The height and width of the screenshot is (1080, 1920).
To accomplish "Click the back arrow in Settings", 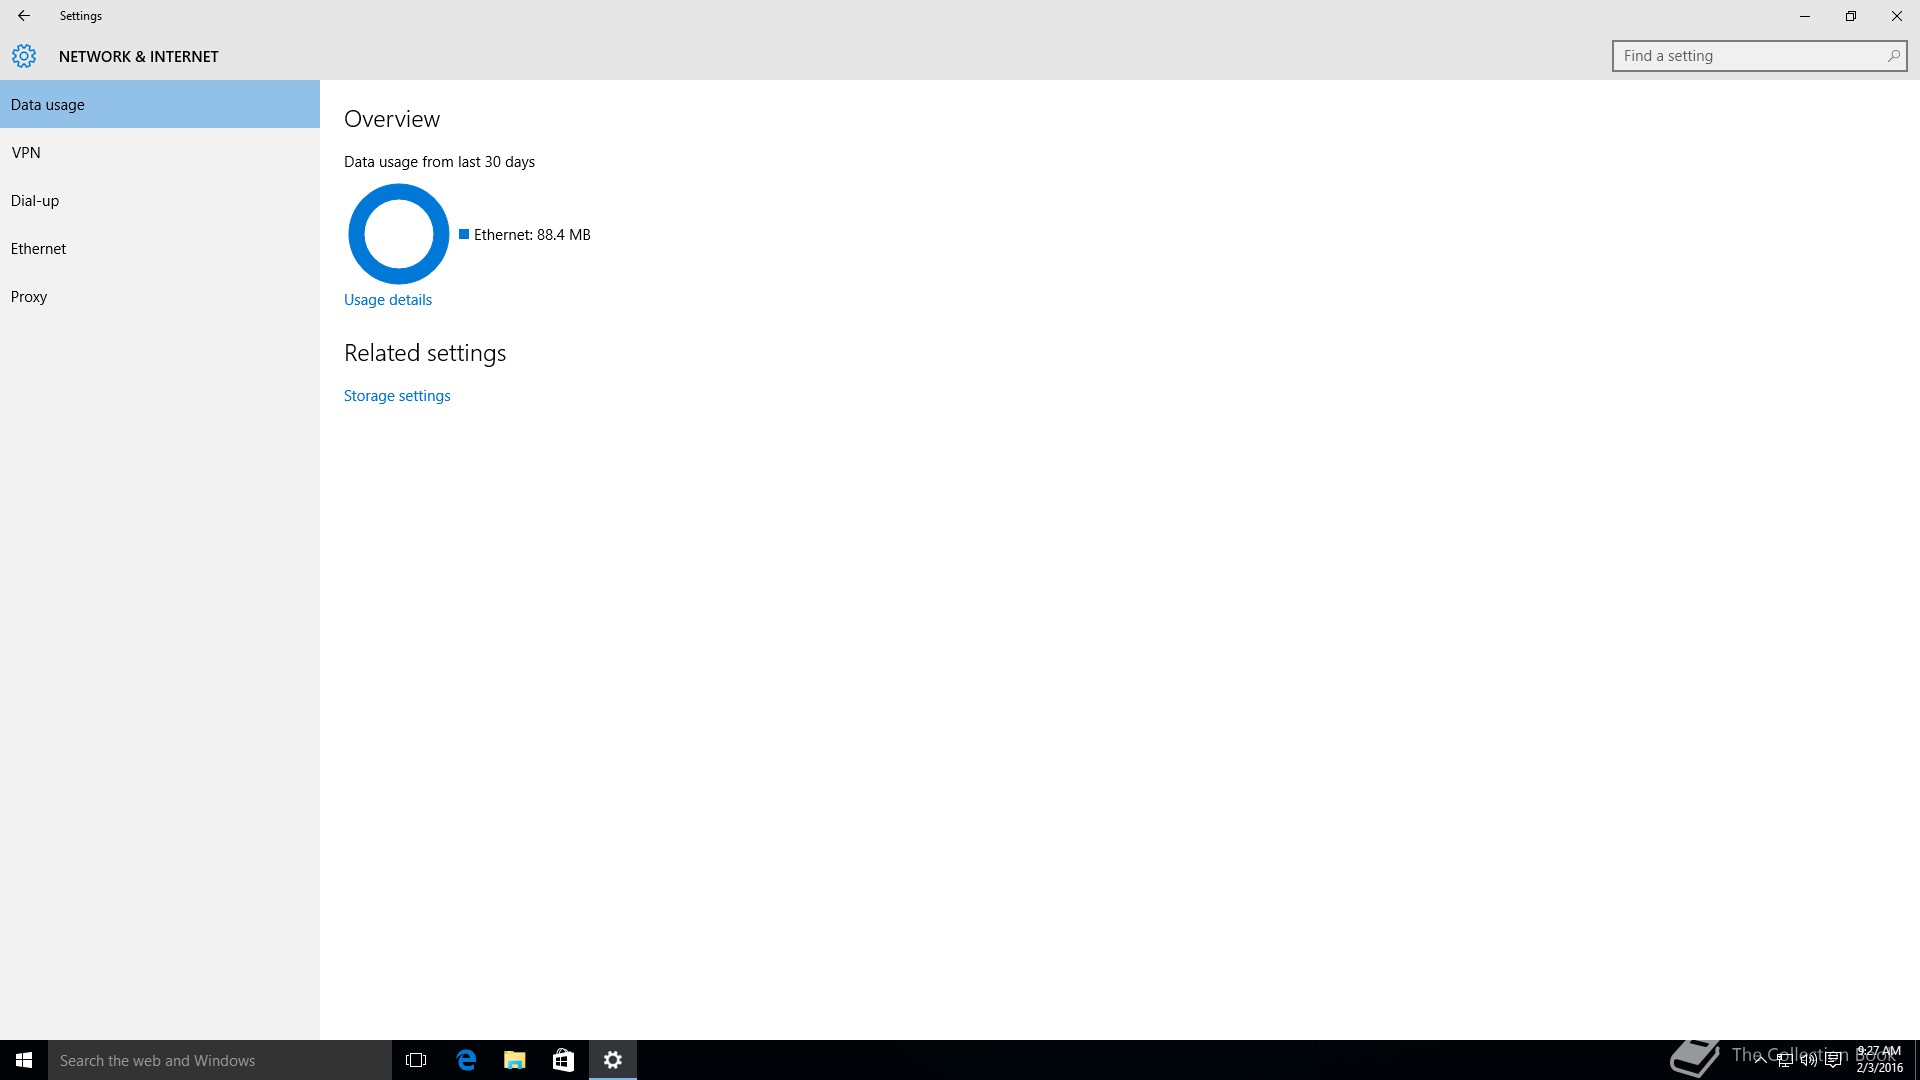I will [x=23, y=16].
